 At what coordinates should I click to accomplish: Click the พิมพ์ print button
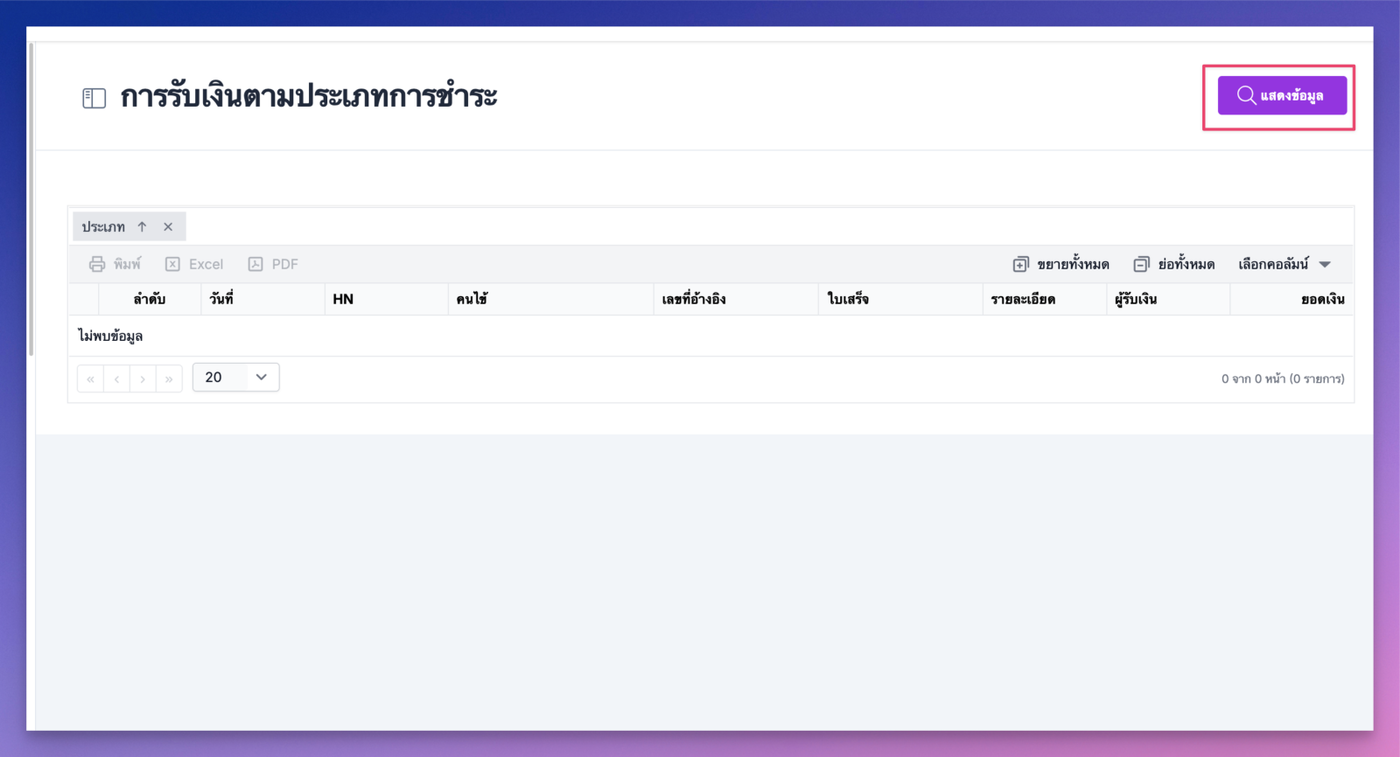tap(115, 264)
